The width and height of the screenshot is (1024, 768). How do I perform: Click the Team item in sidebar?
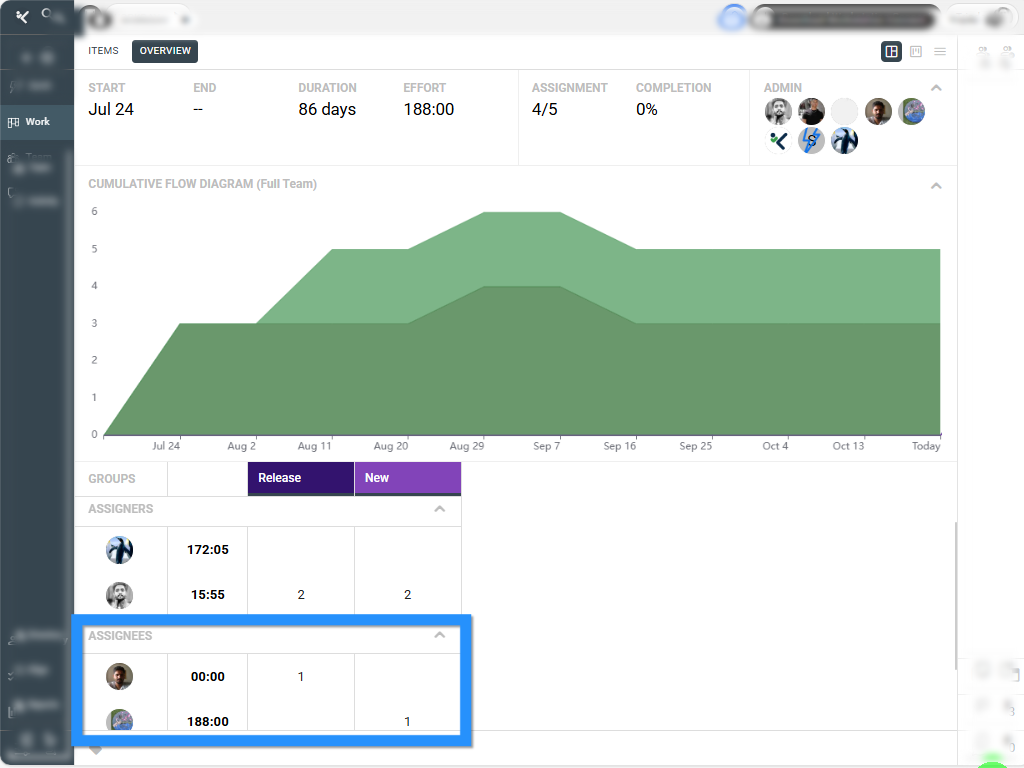37,158
